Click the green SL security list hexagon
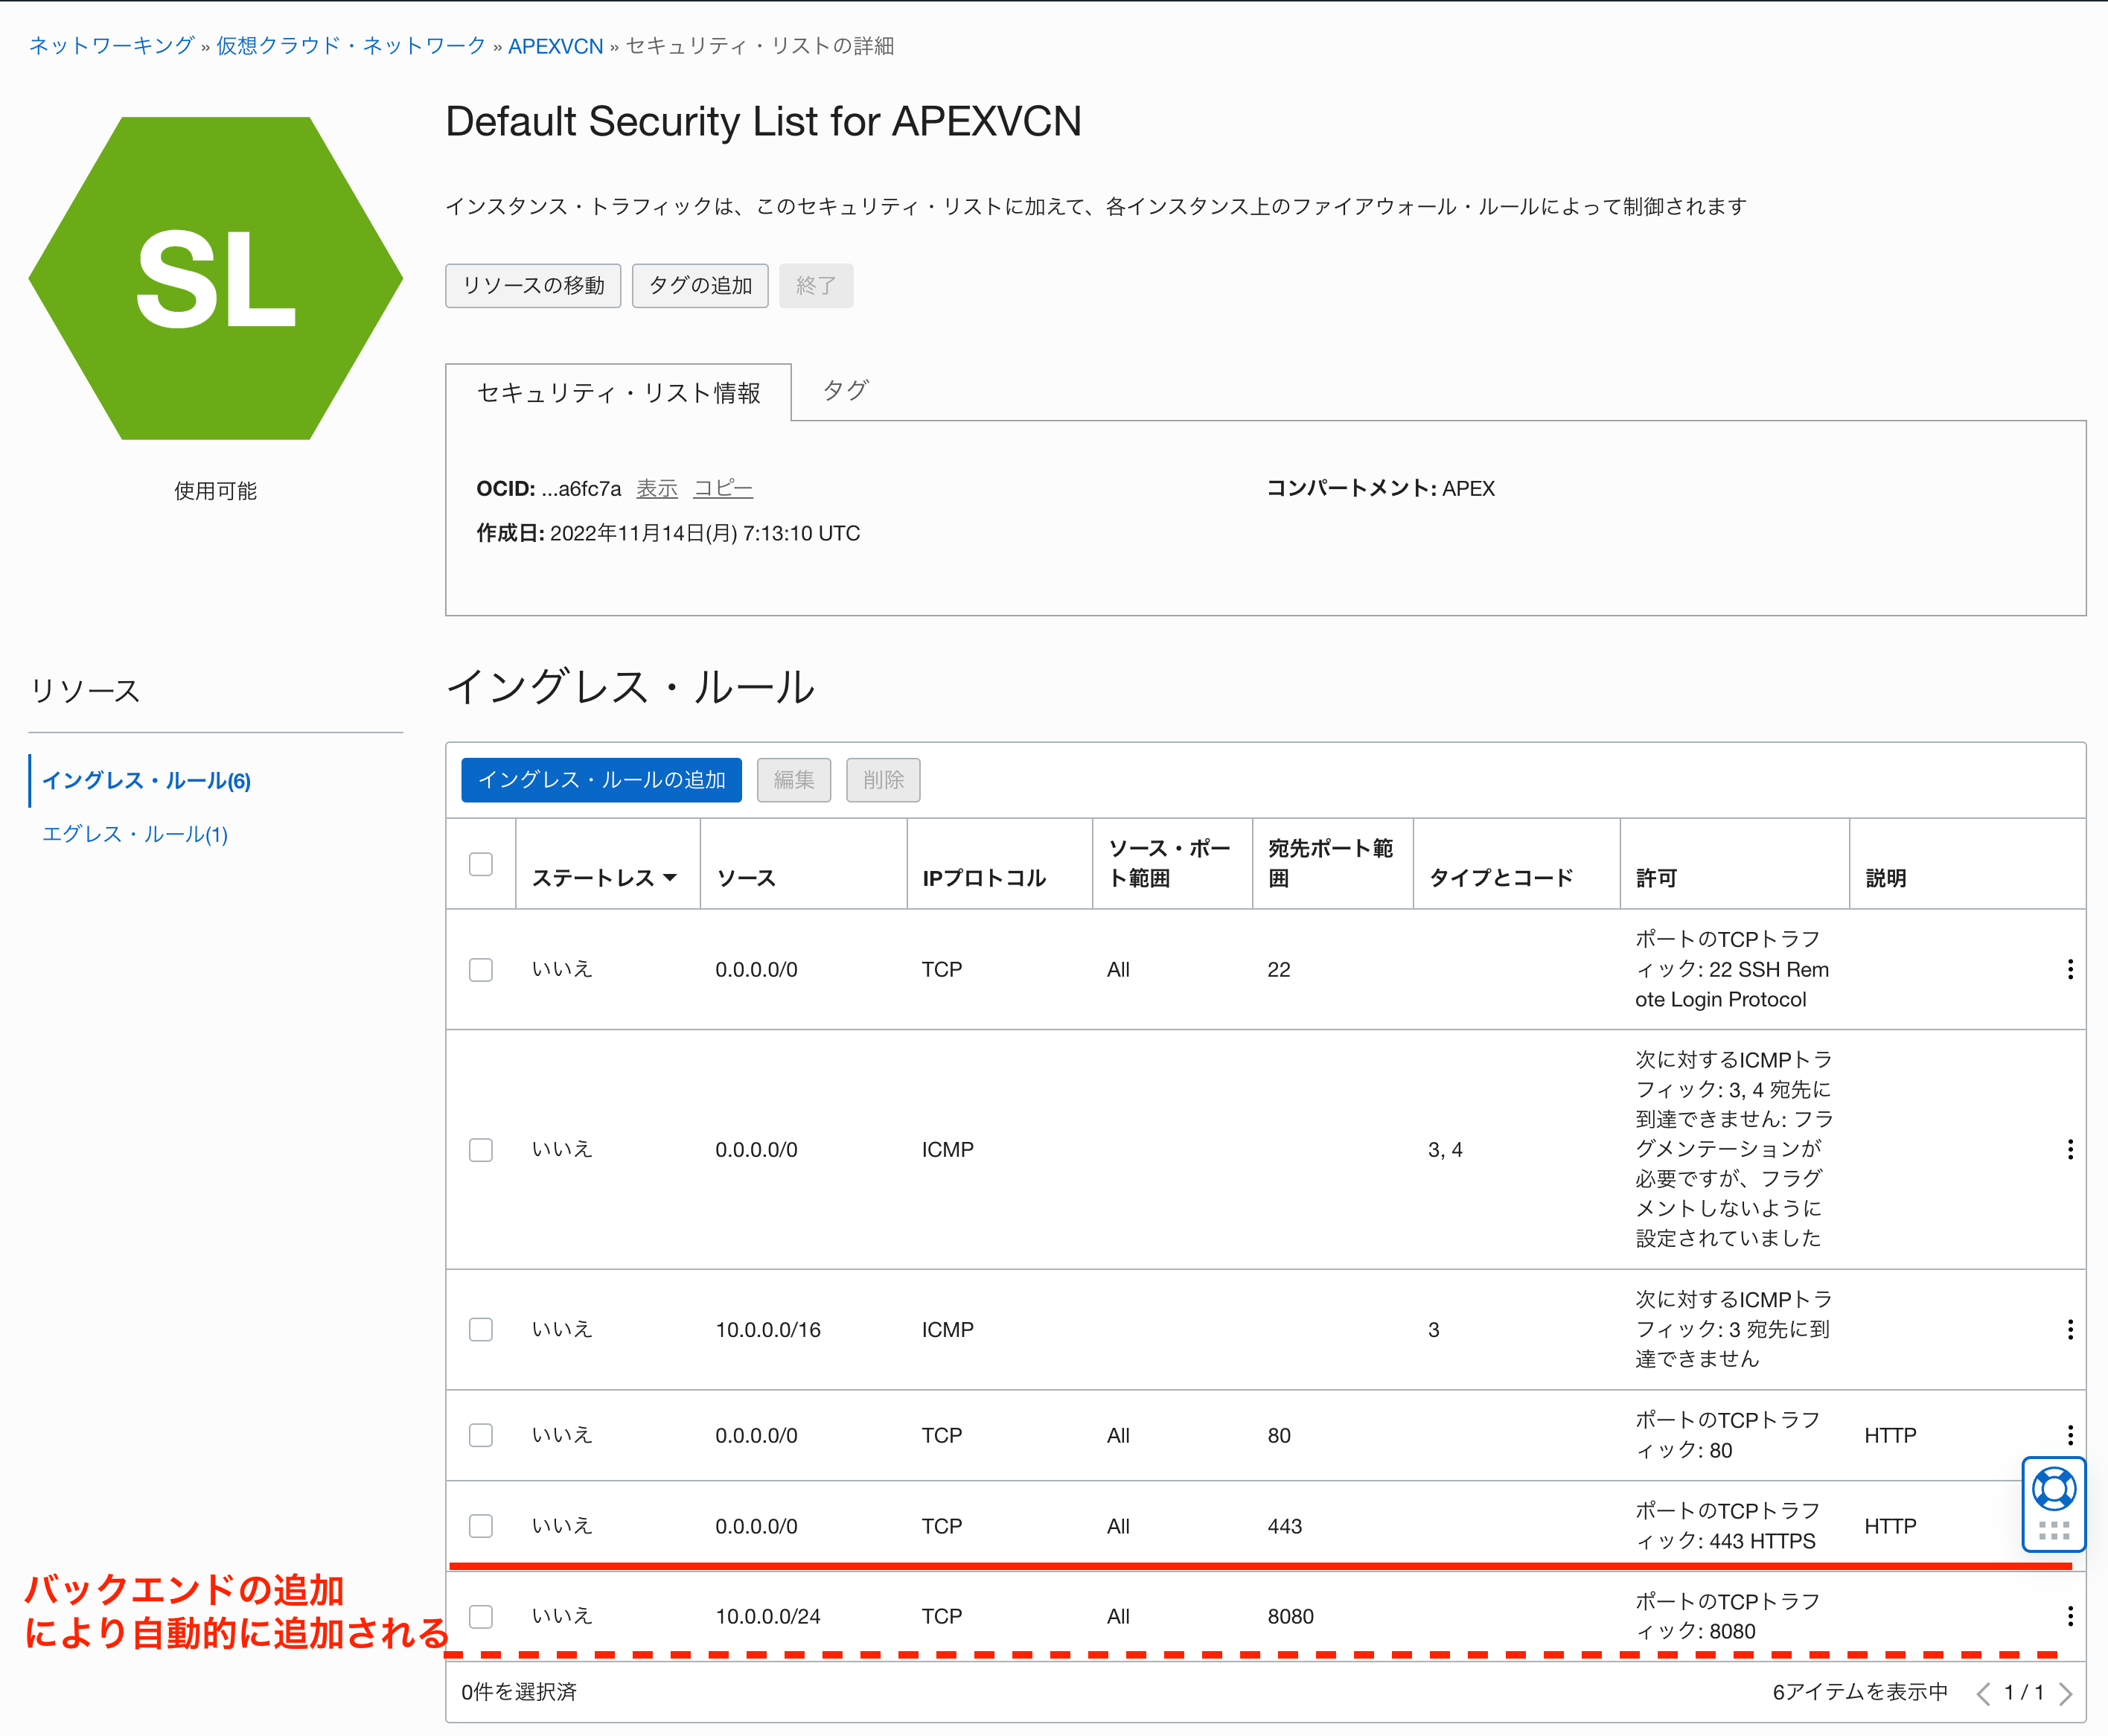 [x=216, y=278]
